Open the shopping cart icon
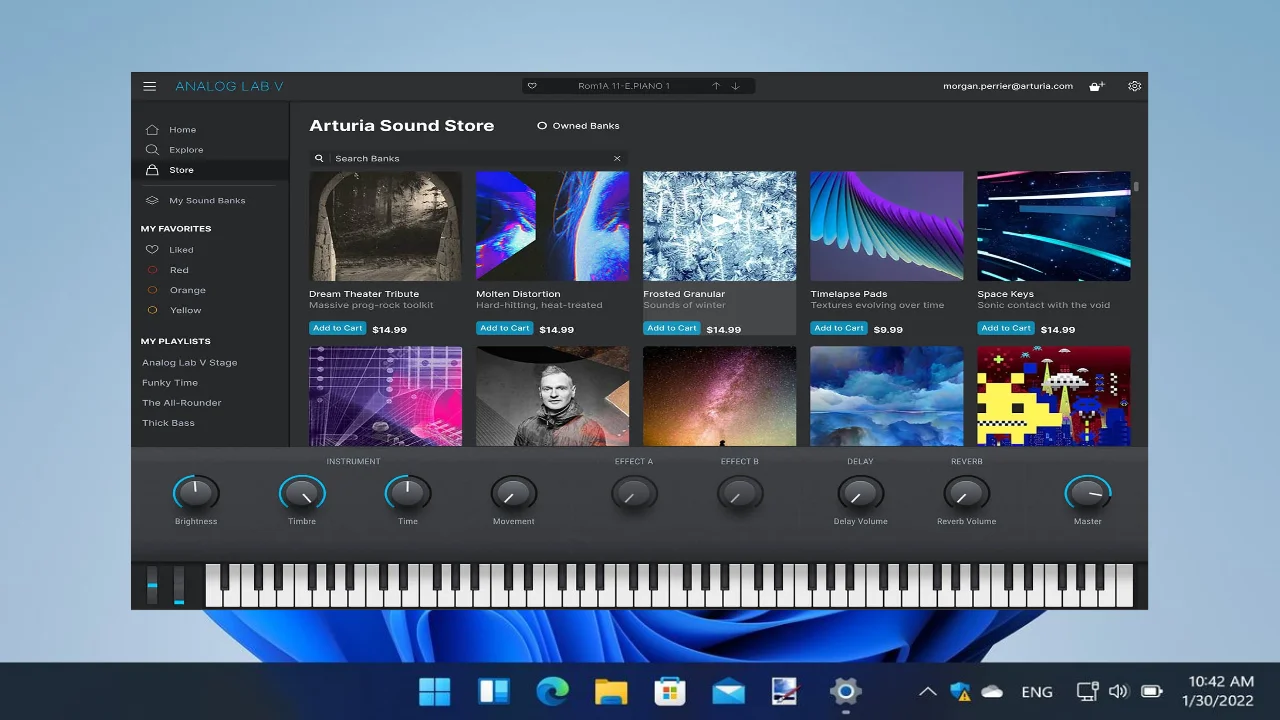This screenshot has width=1280, height=720. pos(1096,86)
